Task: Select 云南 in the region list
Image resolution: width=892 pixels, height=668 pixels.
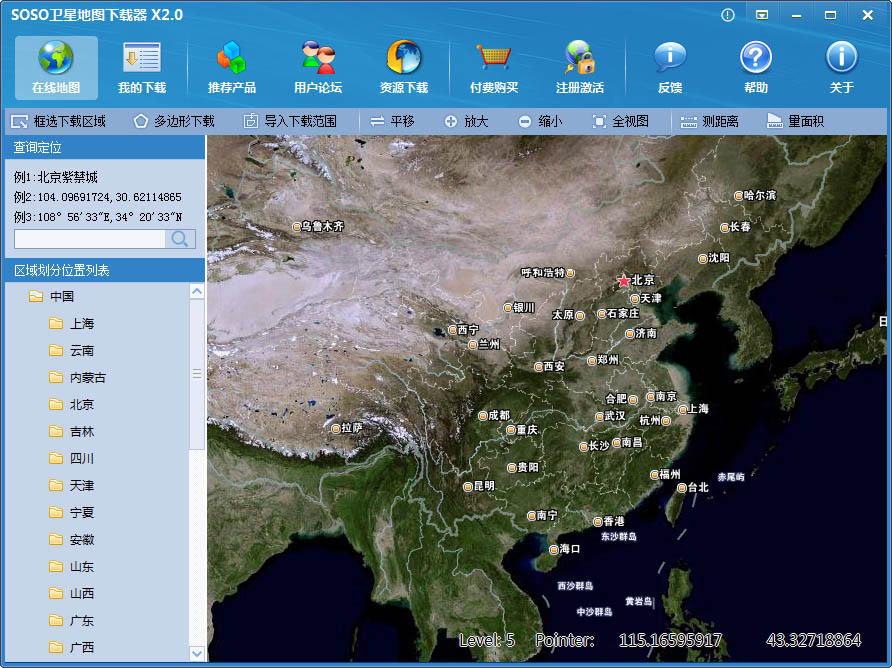Action: pos(82,351)
